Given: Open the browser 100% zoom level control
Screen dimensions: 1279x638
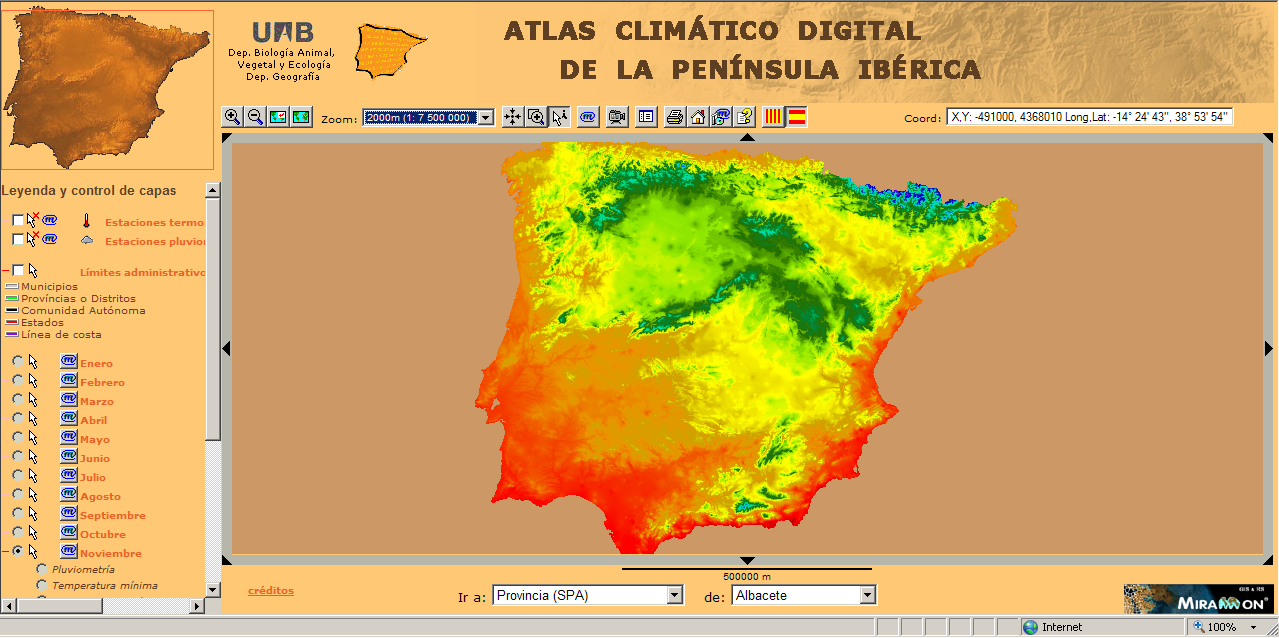Looking at the screenshot, I should (1226, 627).
